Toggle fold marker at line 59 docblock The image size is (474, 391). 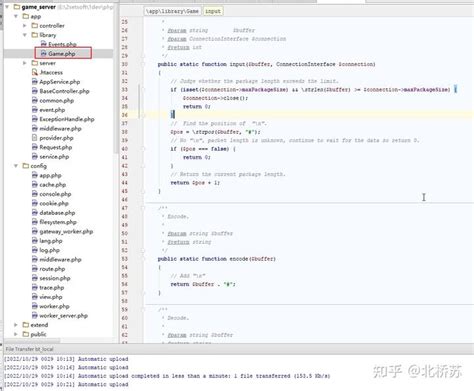click(143, 309)
